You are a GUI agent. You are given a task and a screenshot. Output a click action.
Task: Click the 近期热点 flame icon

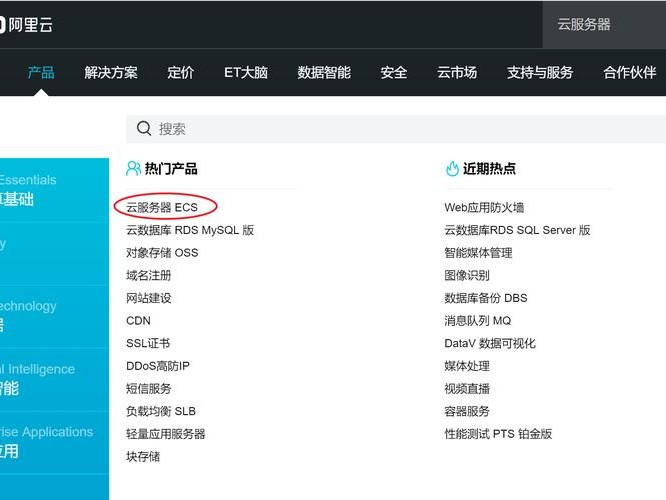coord(452,168)
